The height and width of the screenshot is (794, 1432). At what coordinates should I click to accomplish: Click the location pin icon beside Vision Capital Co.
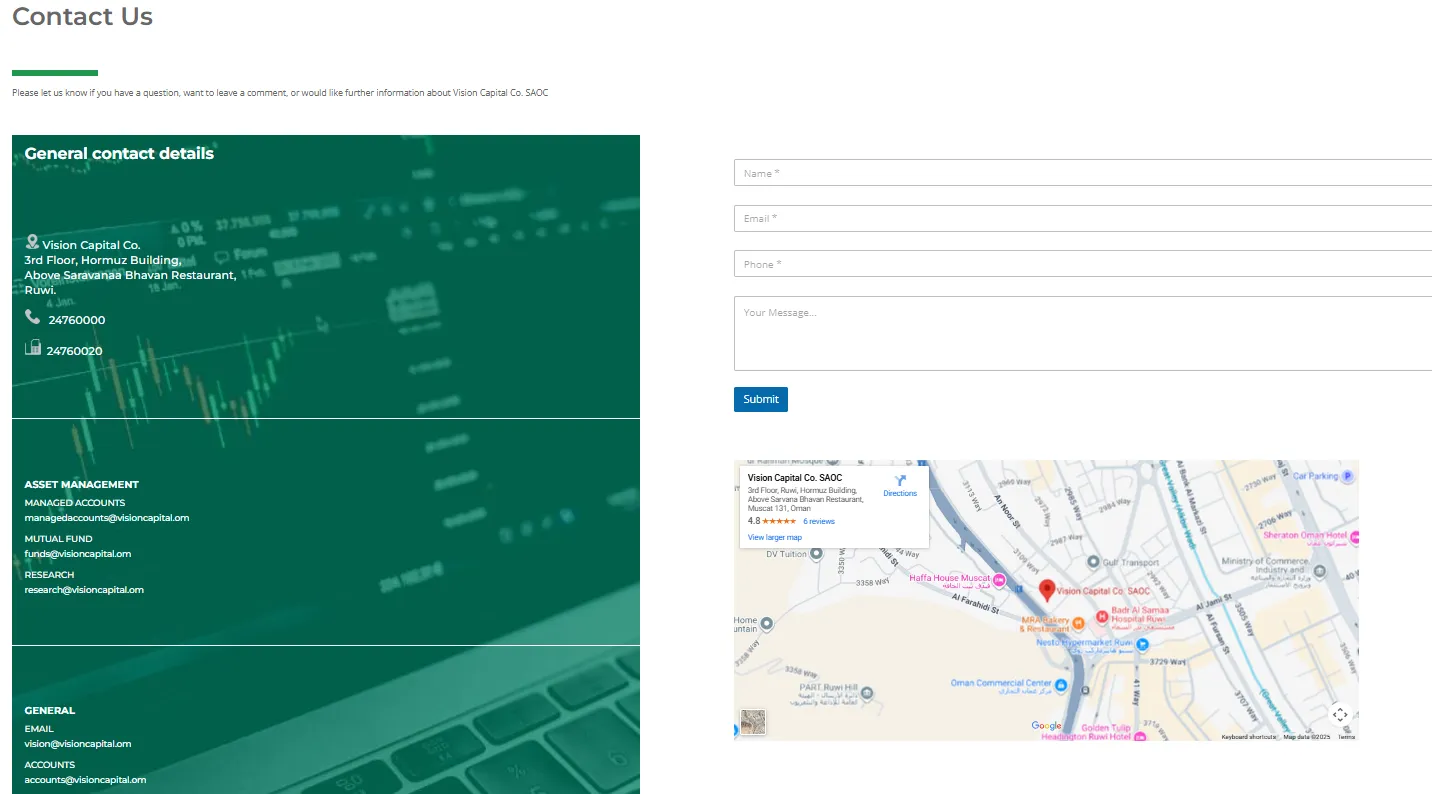tap(32, 242)
